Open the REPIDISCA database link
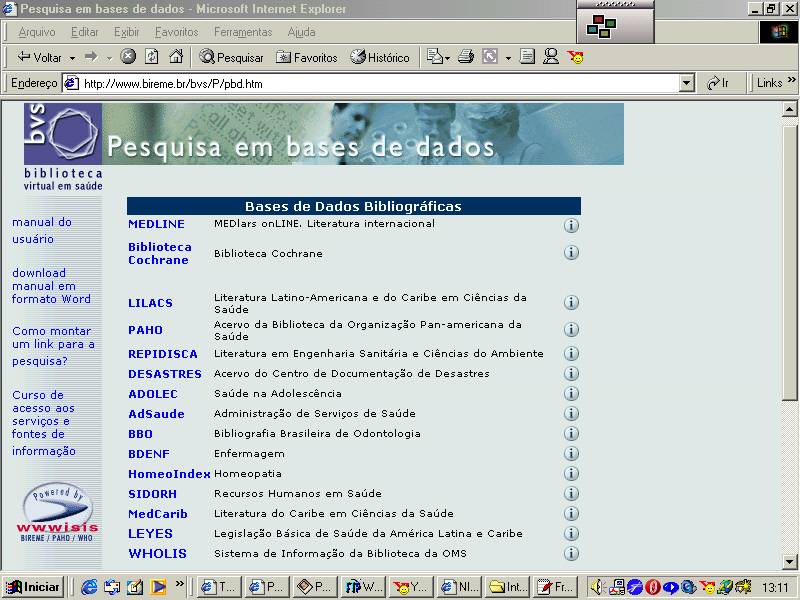The width and height of the screenshot is (800, 600). pos(163,354)
